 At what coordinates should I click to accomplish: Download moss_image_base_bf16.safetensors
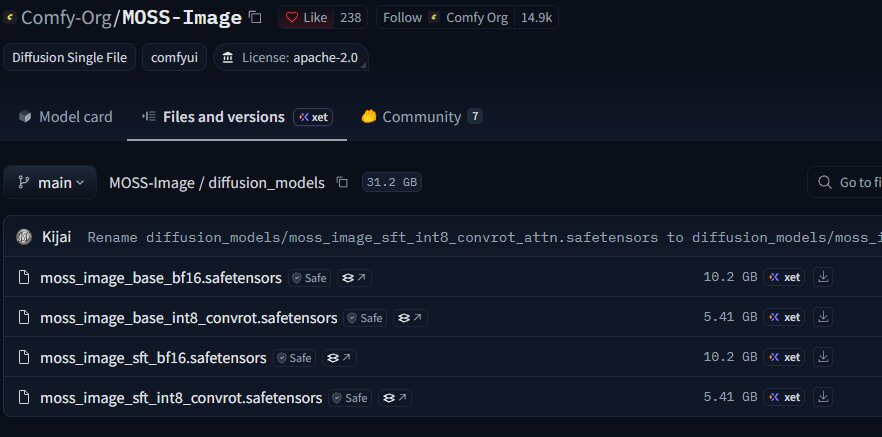click(x=823, y=277)
